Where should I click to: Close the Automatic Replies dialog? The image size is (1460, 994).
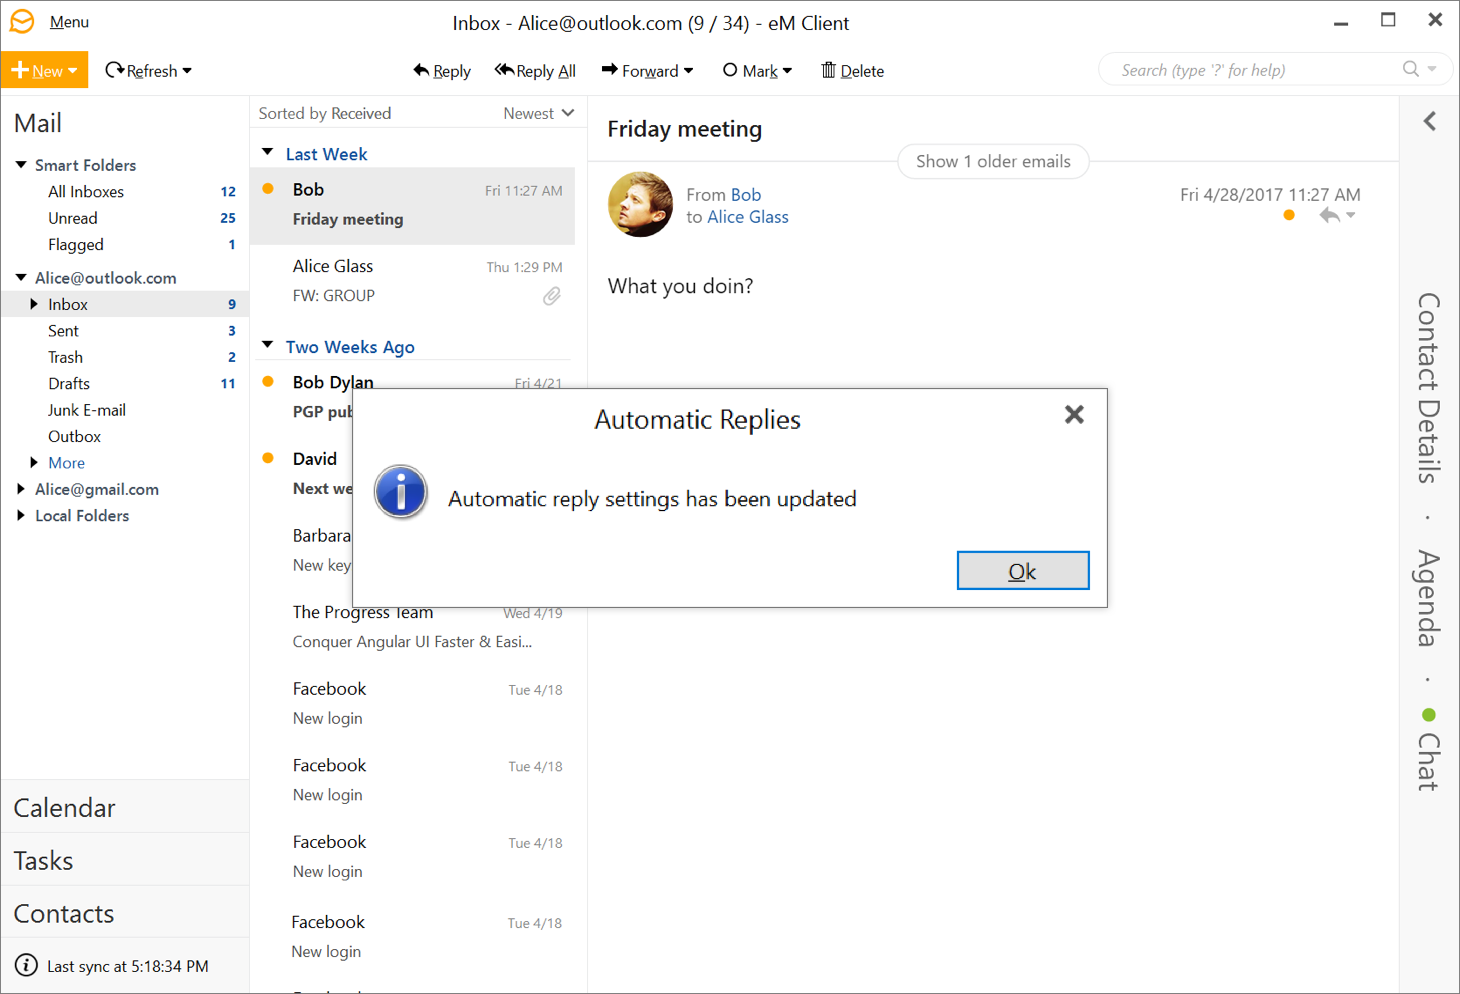click(1074, 414)
